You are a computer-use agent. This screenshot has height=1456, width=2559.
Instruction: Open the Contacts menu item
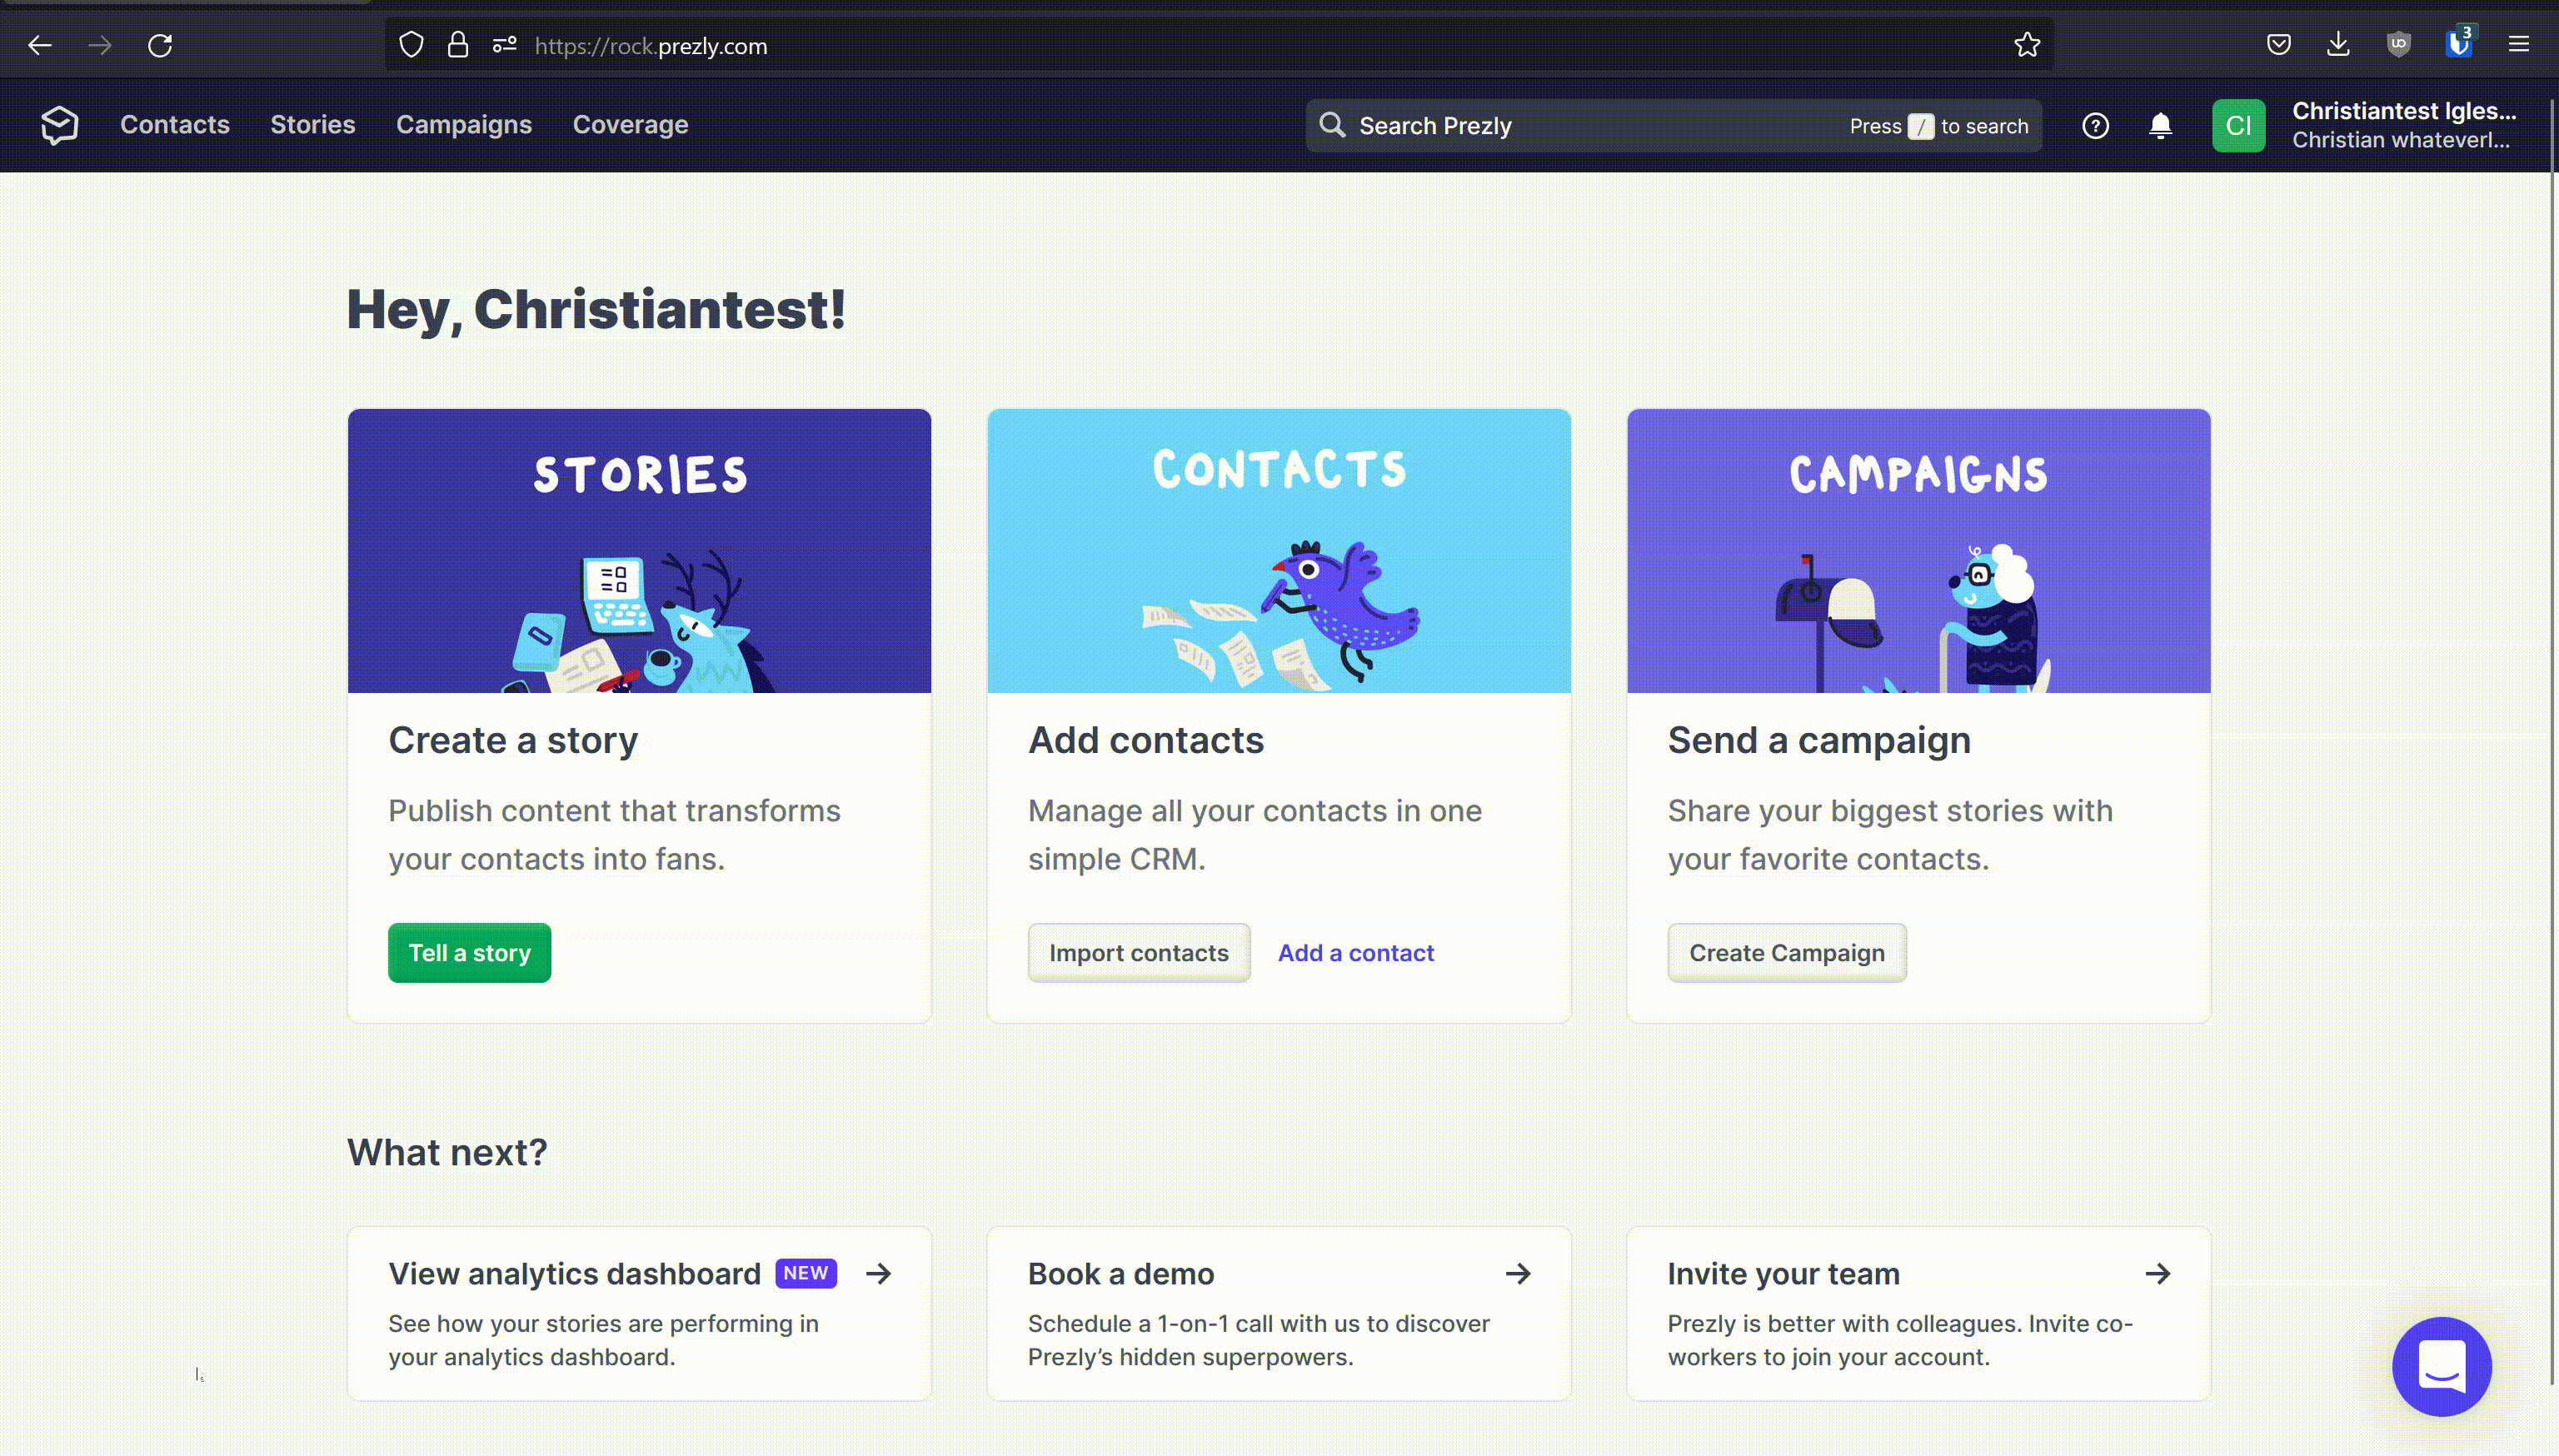tap(175, 125)
